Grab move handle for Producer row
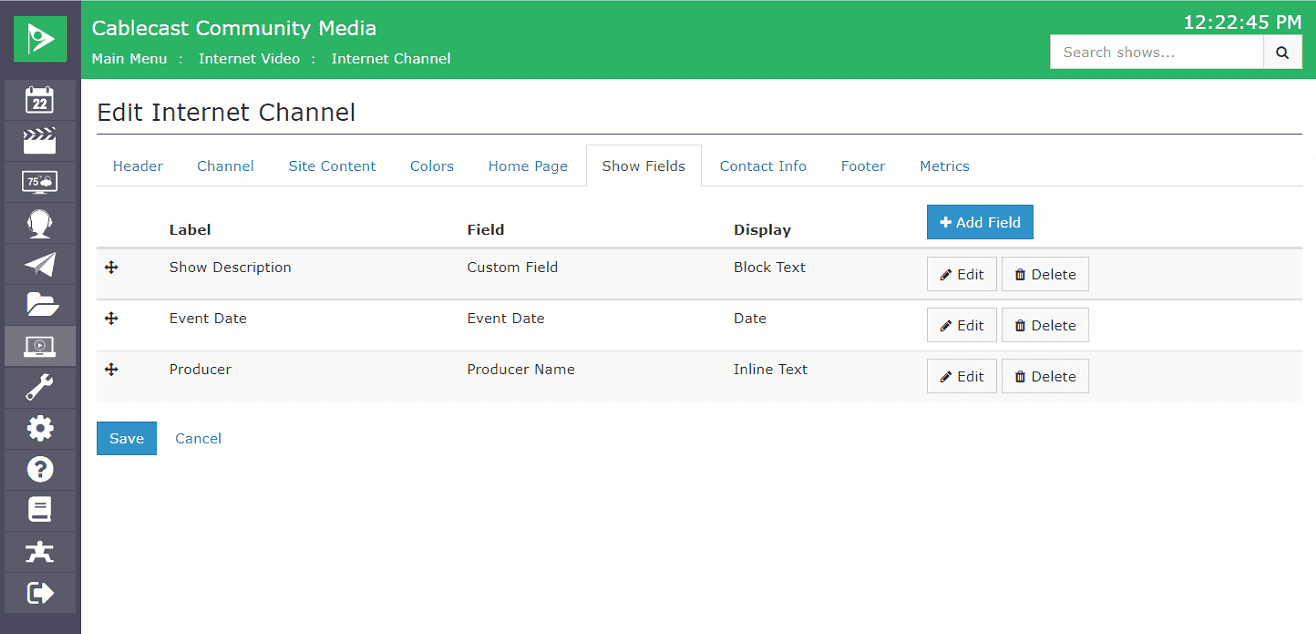The image size is (1316, 634). tap(111, 369)
